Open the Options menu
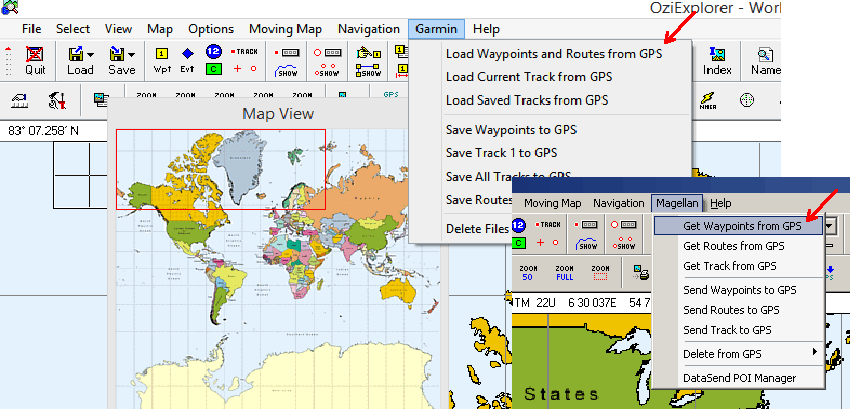Viewport: 850px width, 409px height. pos(211,29)
